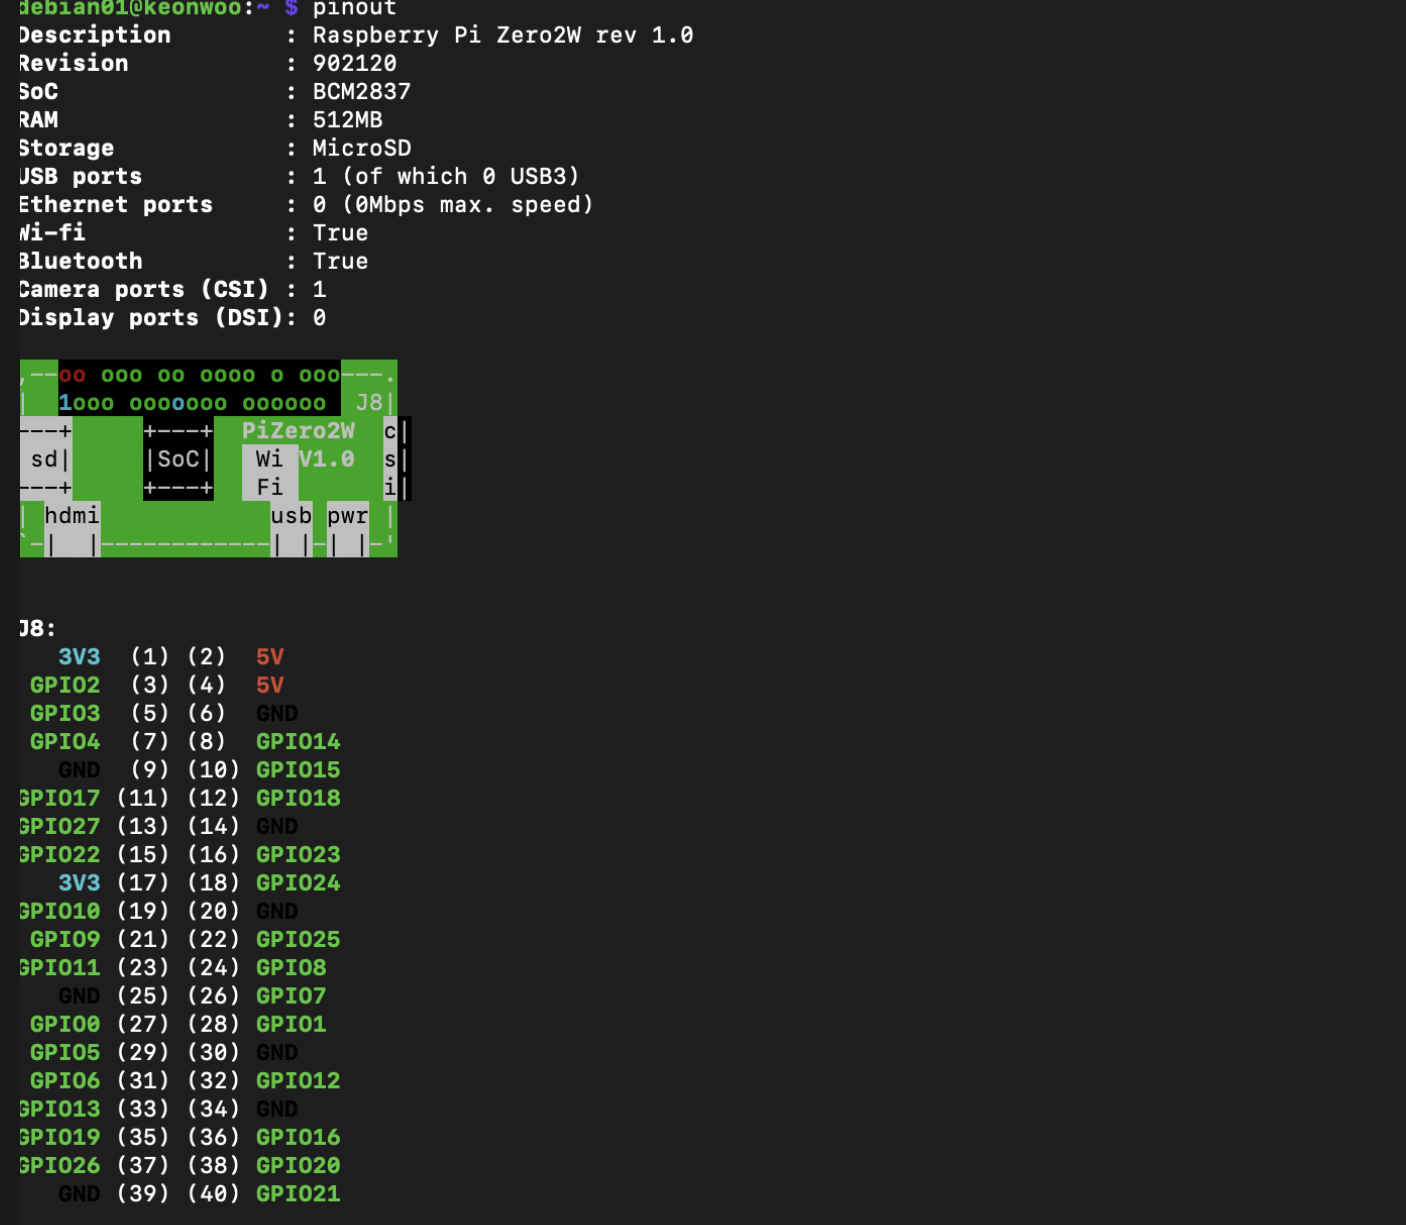The height and width of the screenshot is (1225, 1406).
Task: Select 'Raspberry Pi Zero2W rev 1.0' description value
Action: (x=503, y=35)
